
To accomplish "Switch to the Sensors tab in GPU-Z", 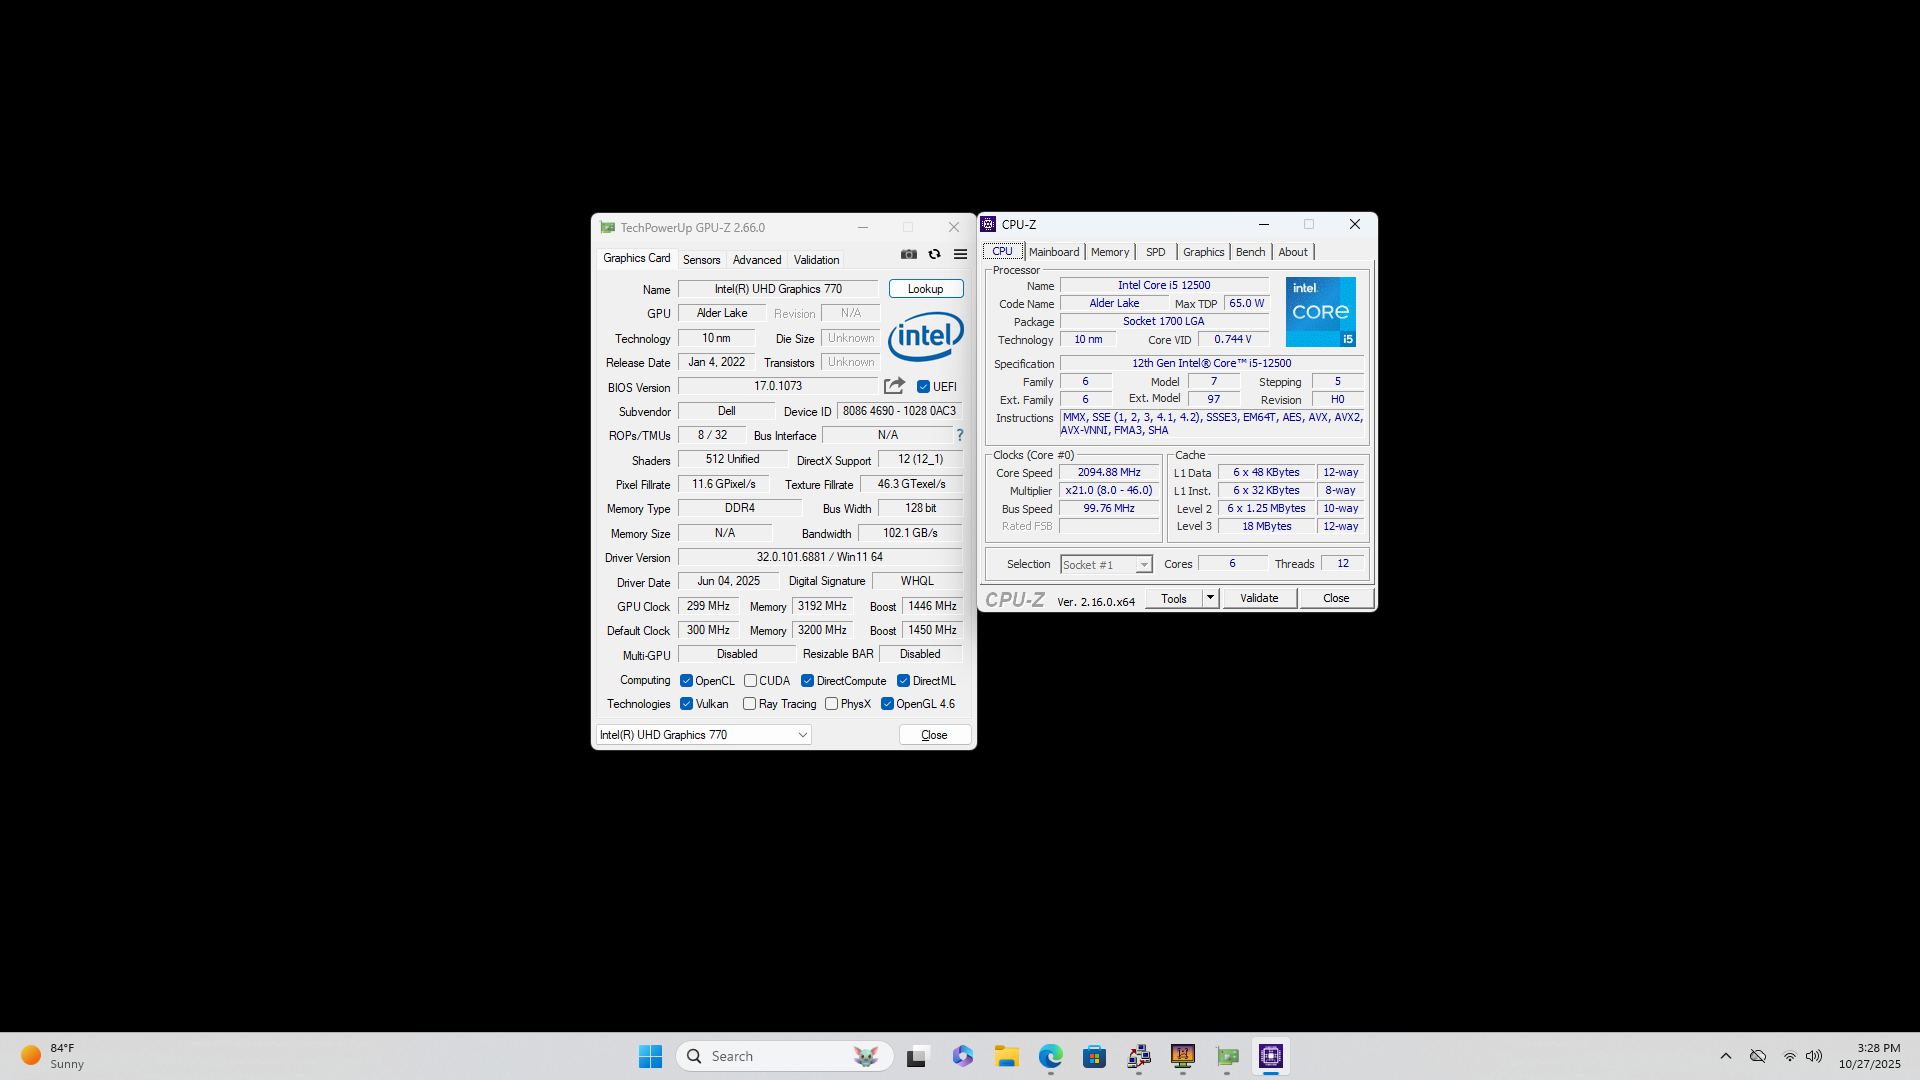I will pyautogui.click(x=701, y=260).
